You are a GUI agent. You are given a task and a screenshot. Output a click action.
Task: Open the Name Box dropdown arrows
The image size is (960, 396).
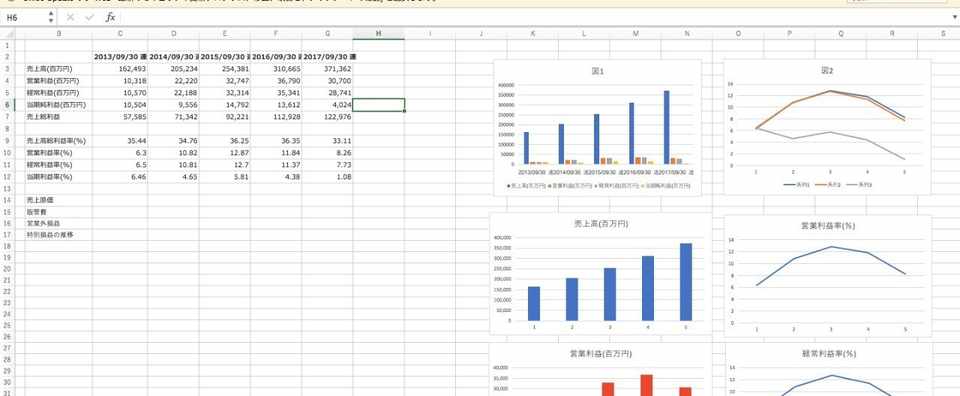pyautogui.click(x=51, y=18)
